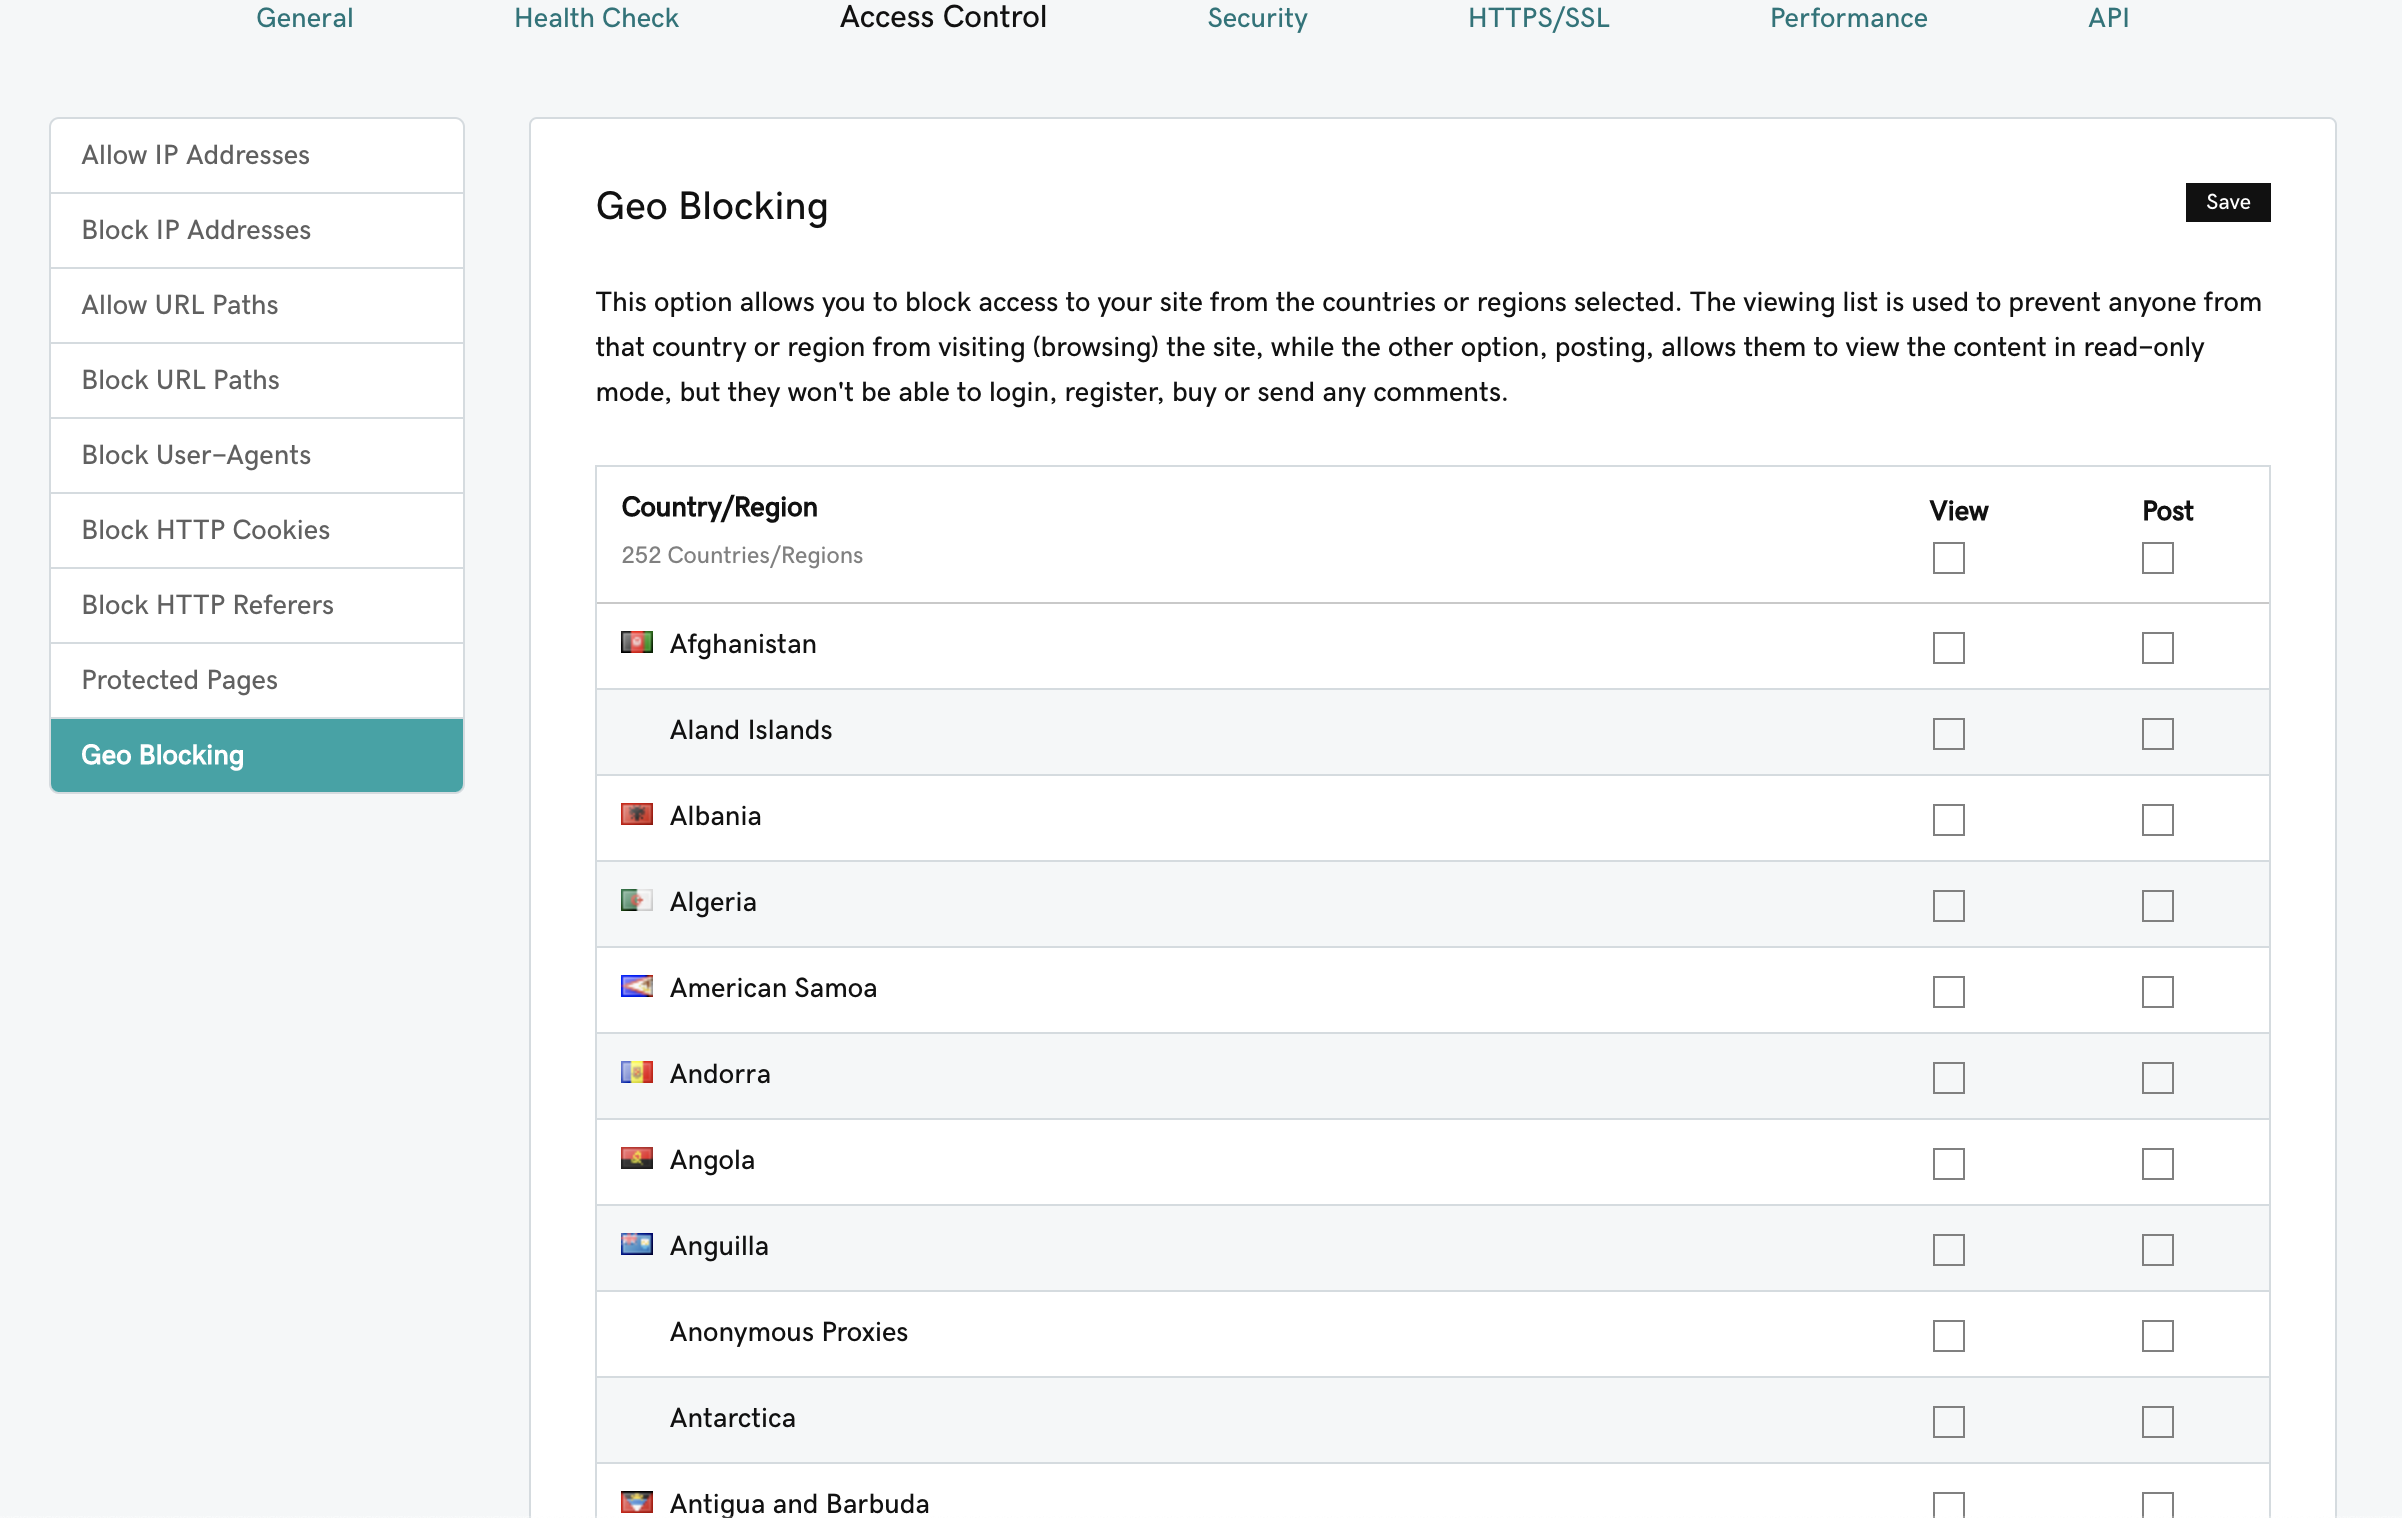The image size is (2402, 1518).
Task: Select Block HTTP Referers in the sidebar
Action: tap(208, 605)
